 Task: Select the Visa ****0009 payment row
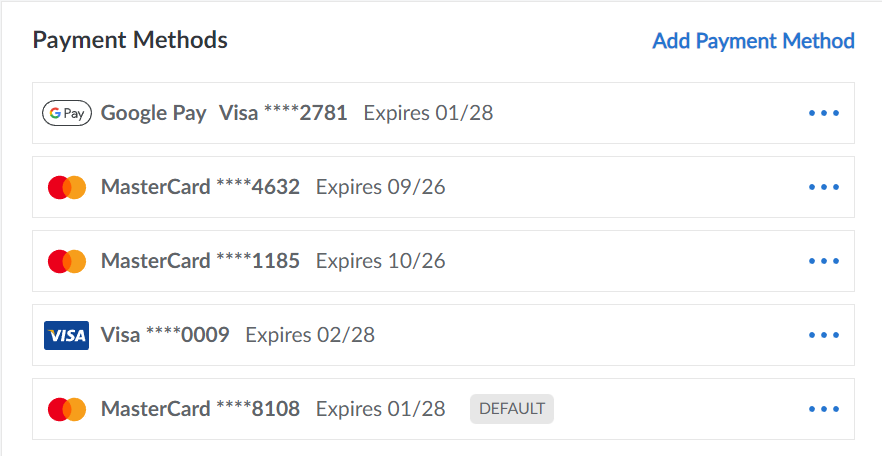[x=600, y=335]
